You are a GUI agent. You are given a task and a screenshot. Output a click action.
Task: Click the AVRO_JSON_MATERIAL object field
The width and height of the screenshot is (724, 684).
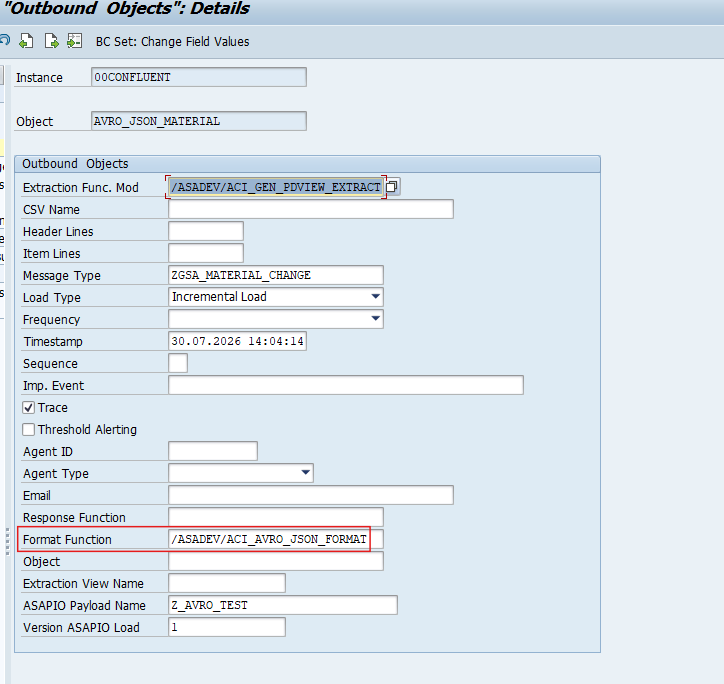coord(199,121)
